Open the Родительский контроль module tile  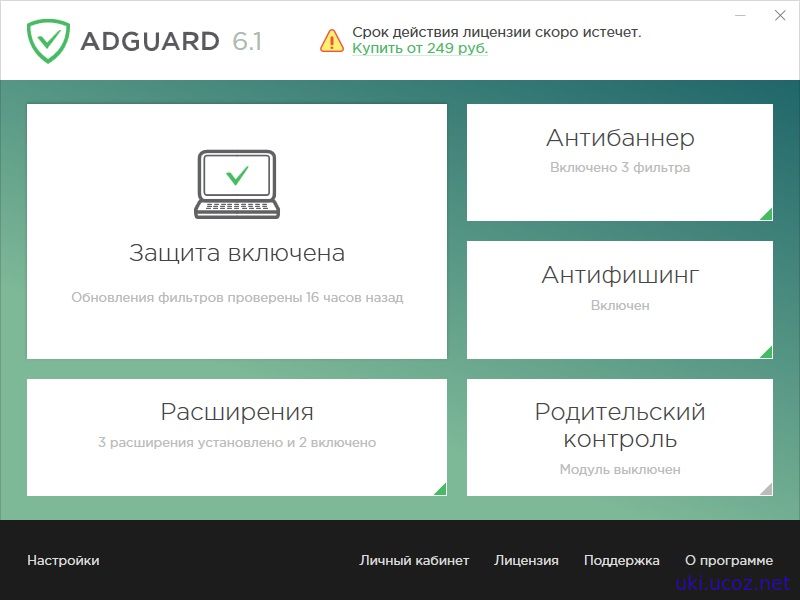(x=620, y=437)
